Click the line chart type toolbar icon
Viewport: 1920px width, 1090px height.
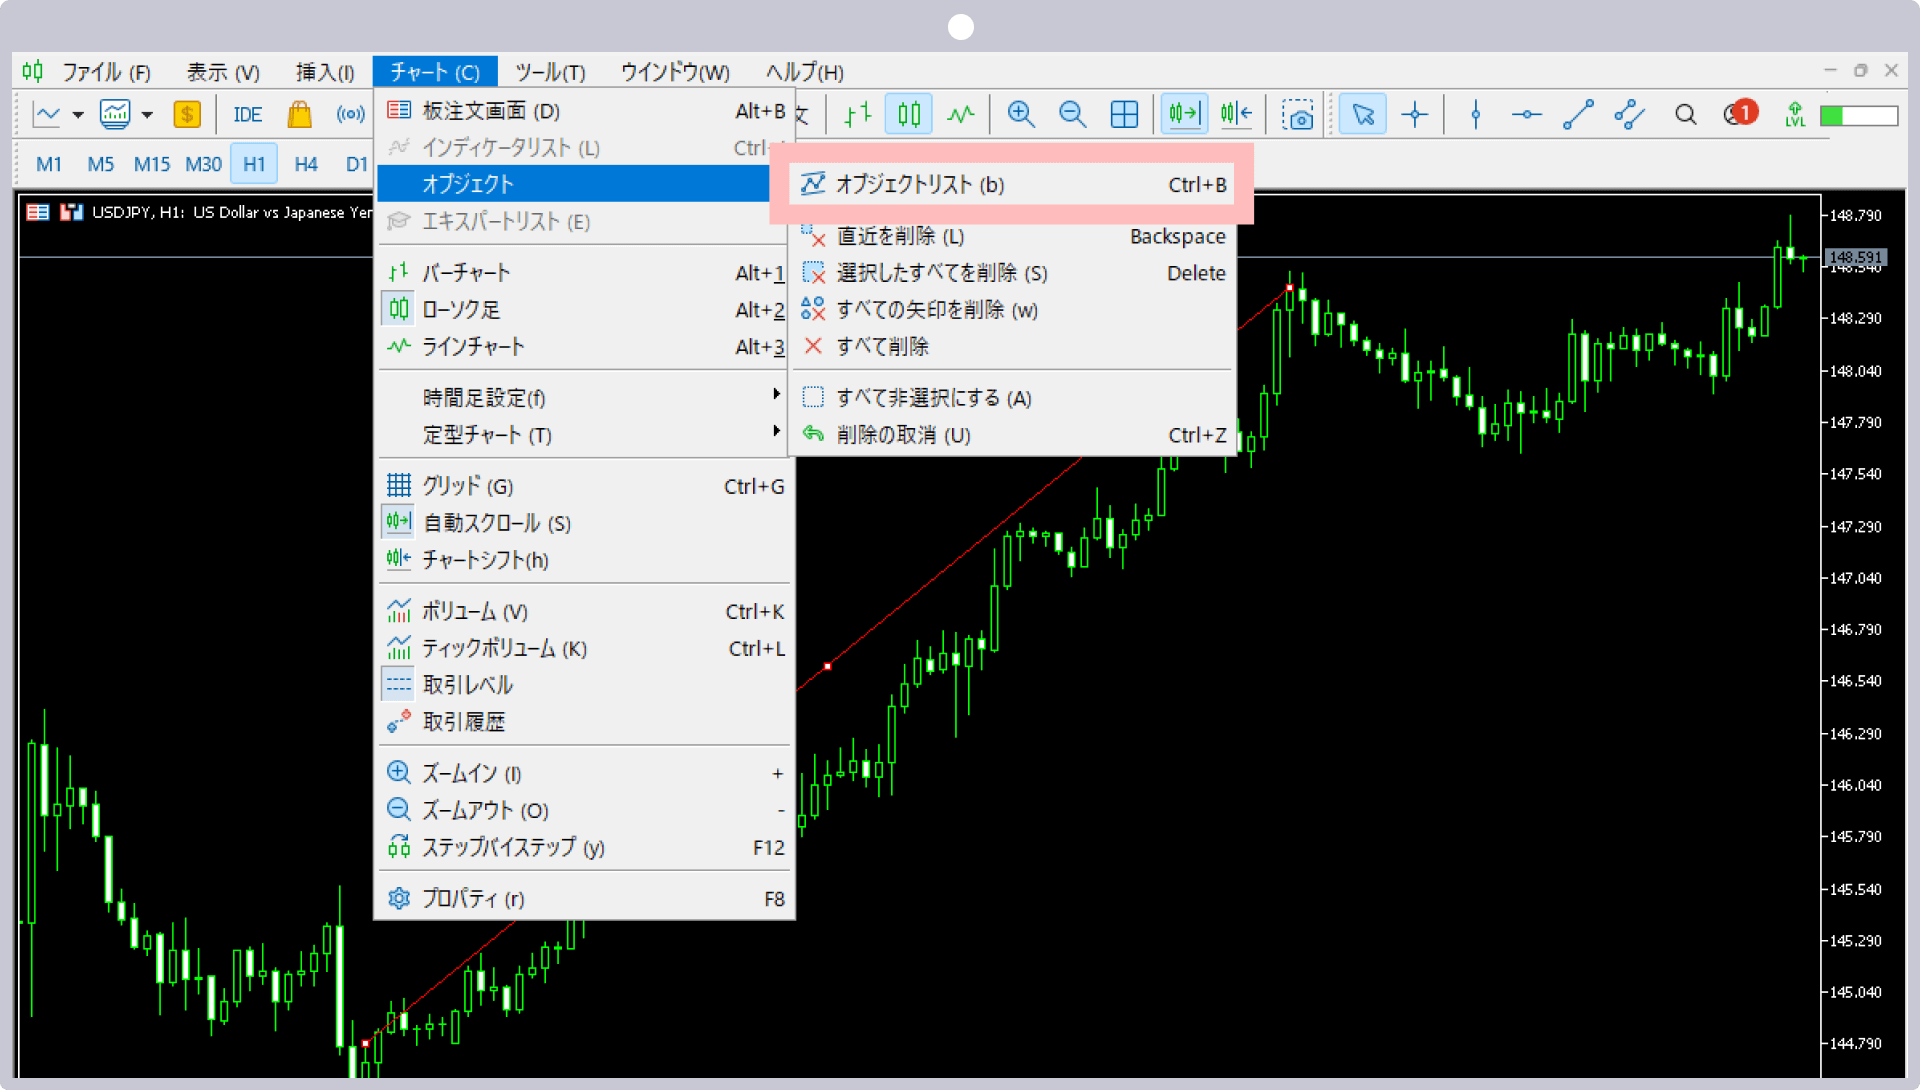pos(47,114)
